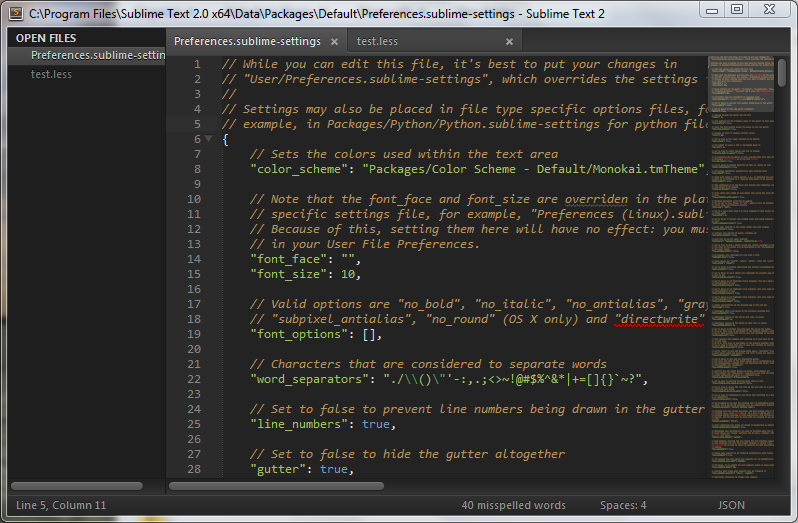Viewport: 798px width, 523px height.
Task: Click the value 10 on line 15
Action: coord(348,274)
